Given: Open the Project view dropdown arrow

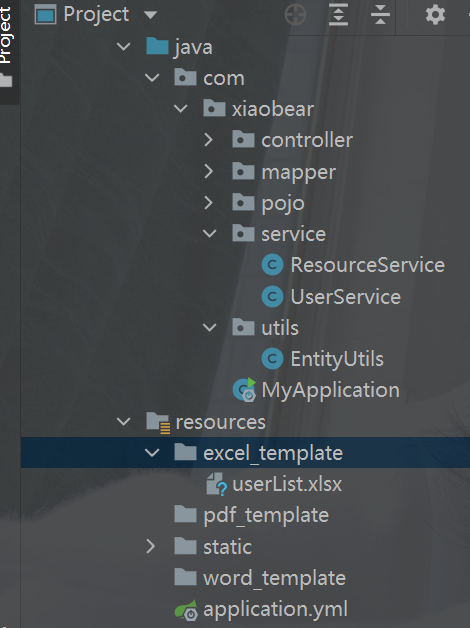Looking at the screenshot, I should click(x=150, y=15).
